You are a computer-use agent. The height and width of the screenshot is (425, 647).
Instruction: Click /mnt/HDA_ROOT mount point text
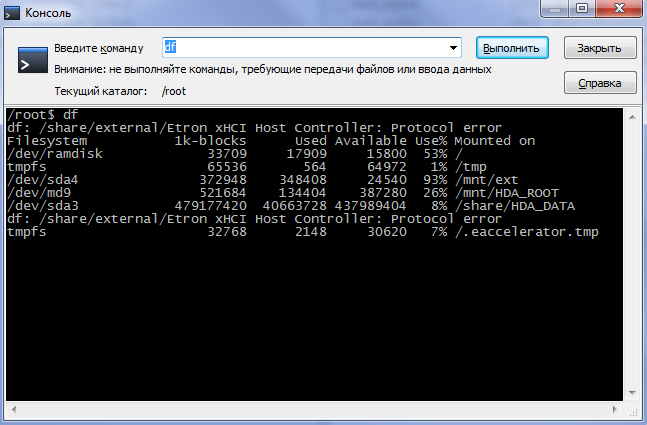[x=507, y=193]
